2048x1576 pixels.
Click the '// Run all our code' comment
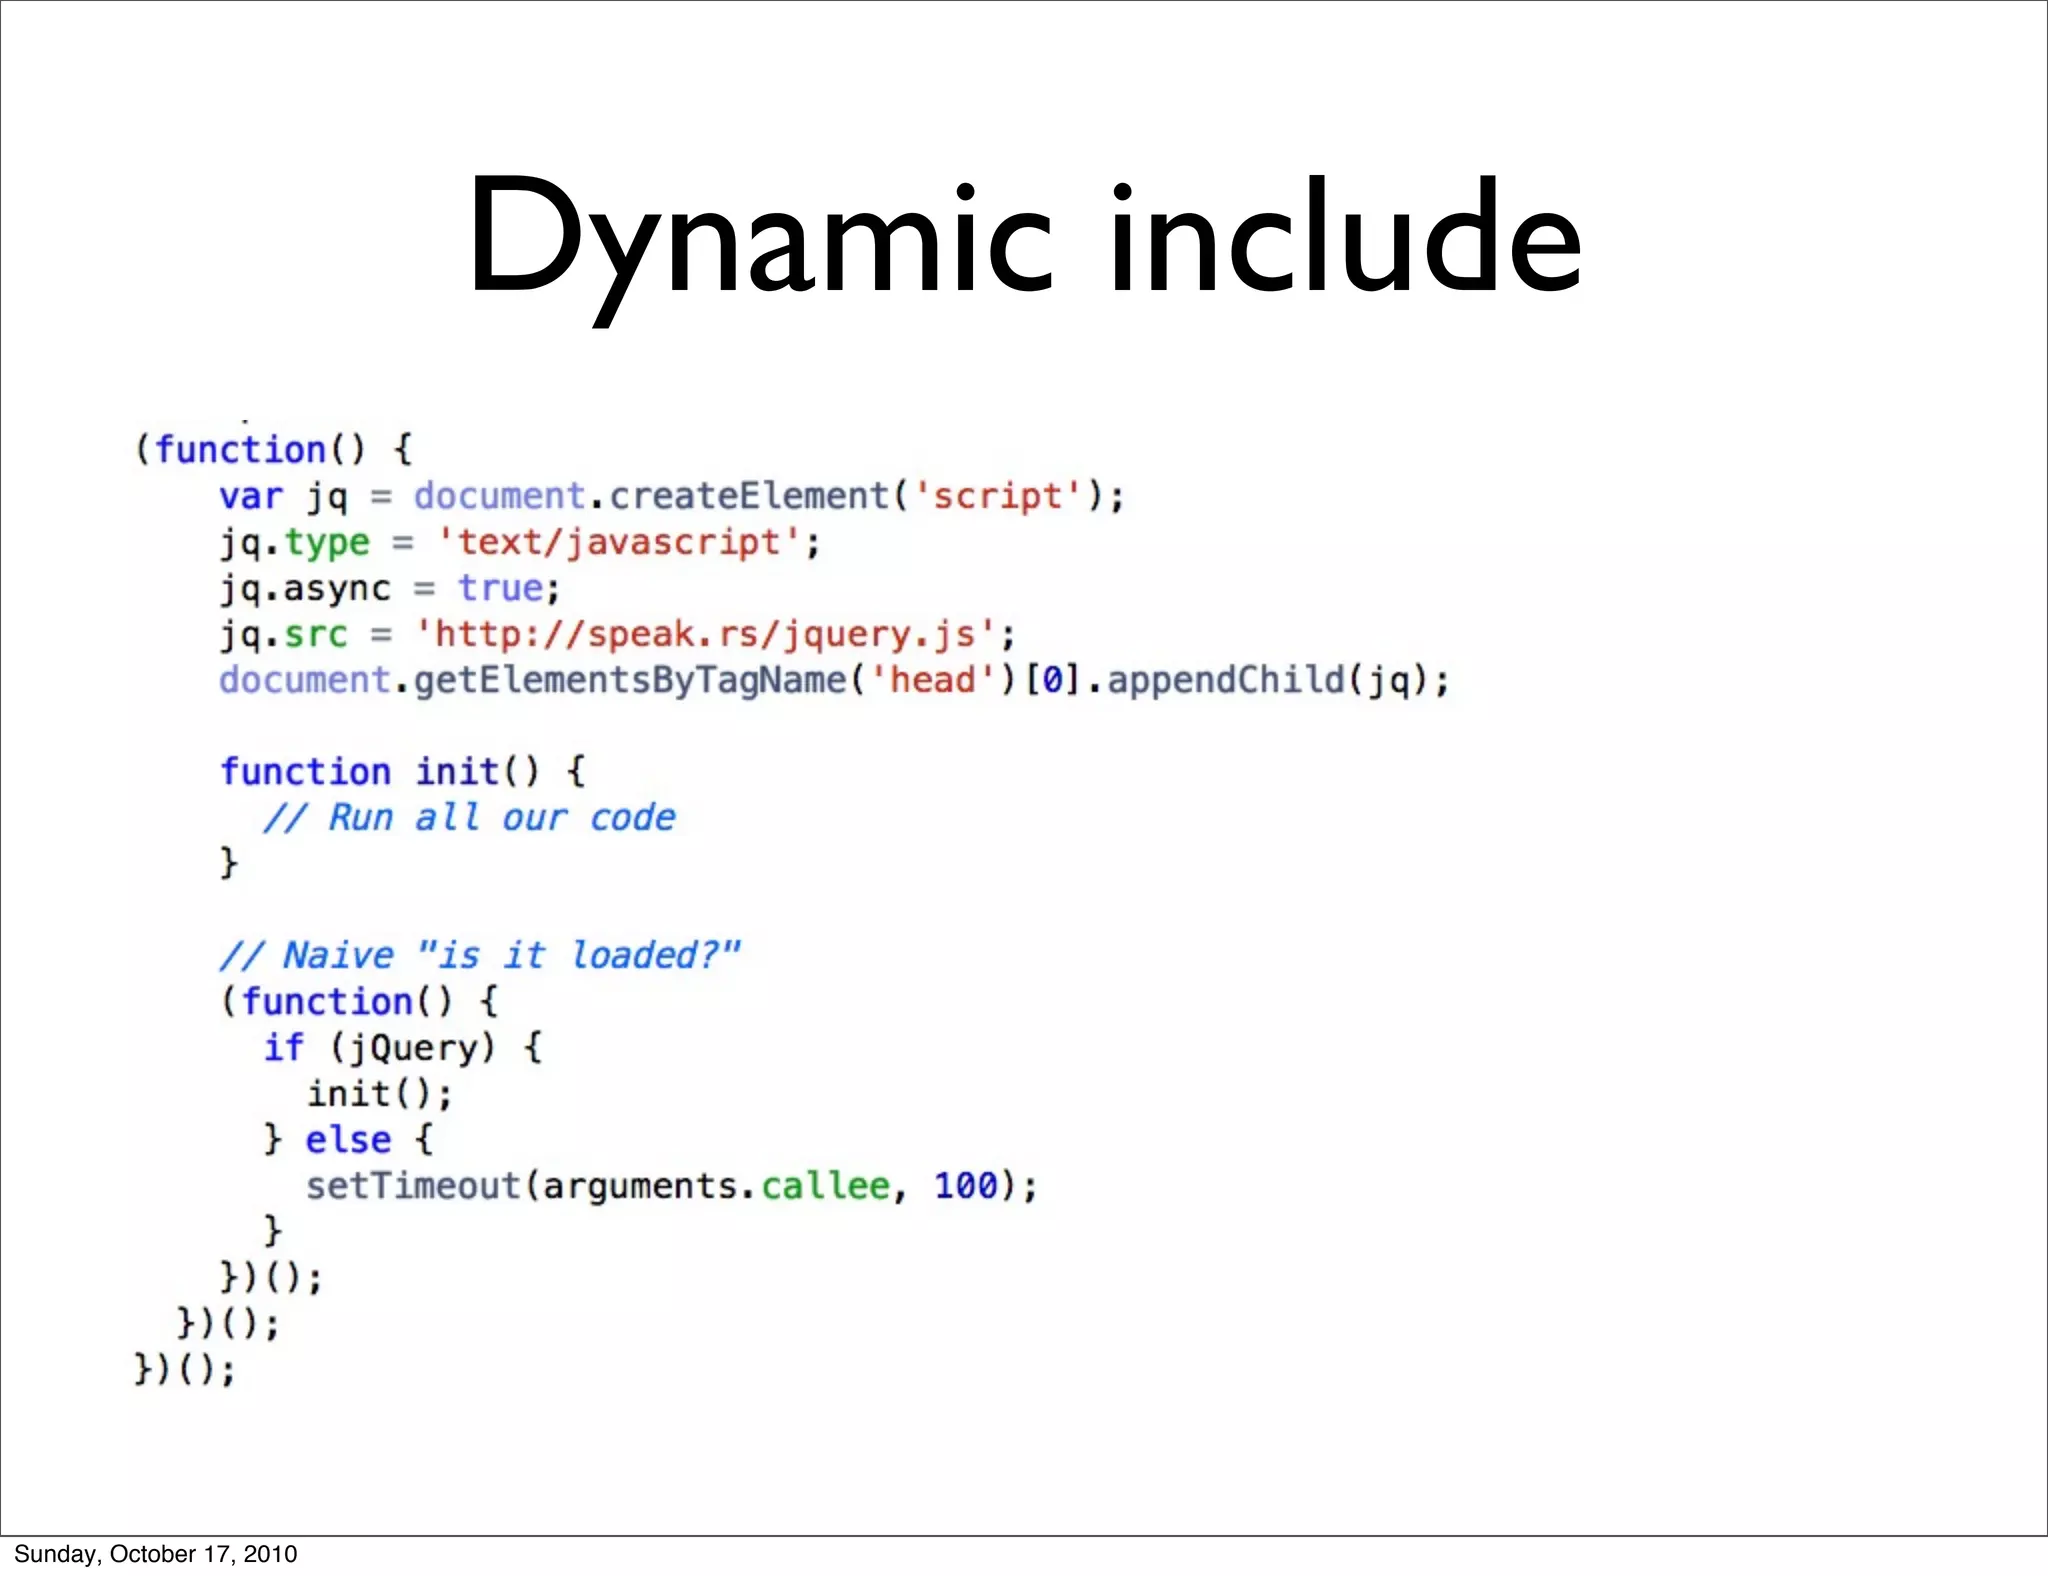click(x=469, y=817)
